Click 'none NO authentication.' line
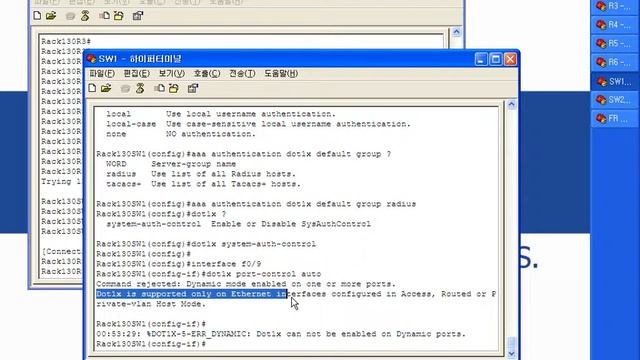640x360 pixels. click(x=181, y=134)
